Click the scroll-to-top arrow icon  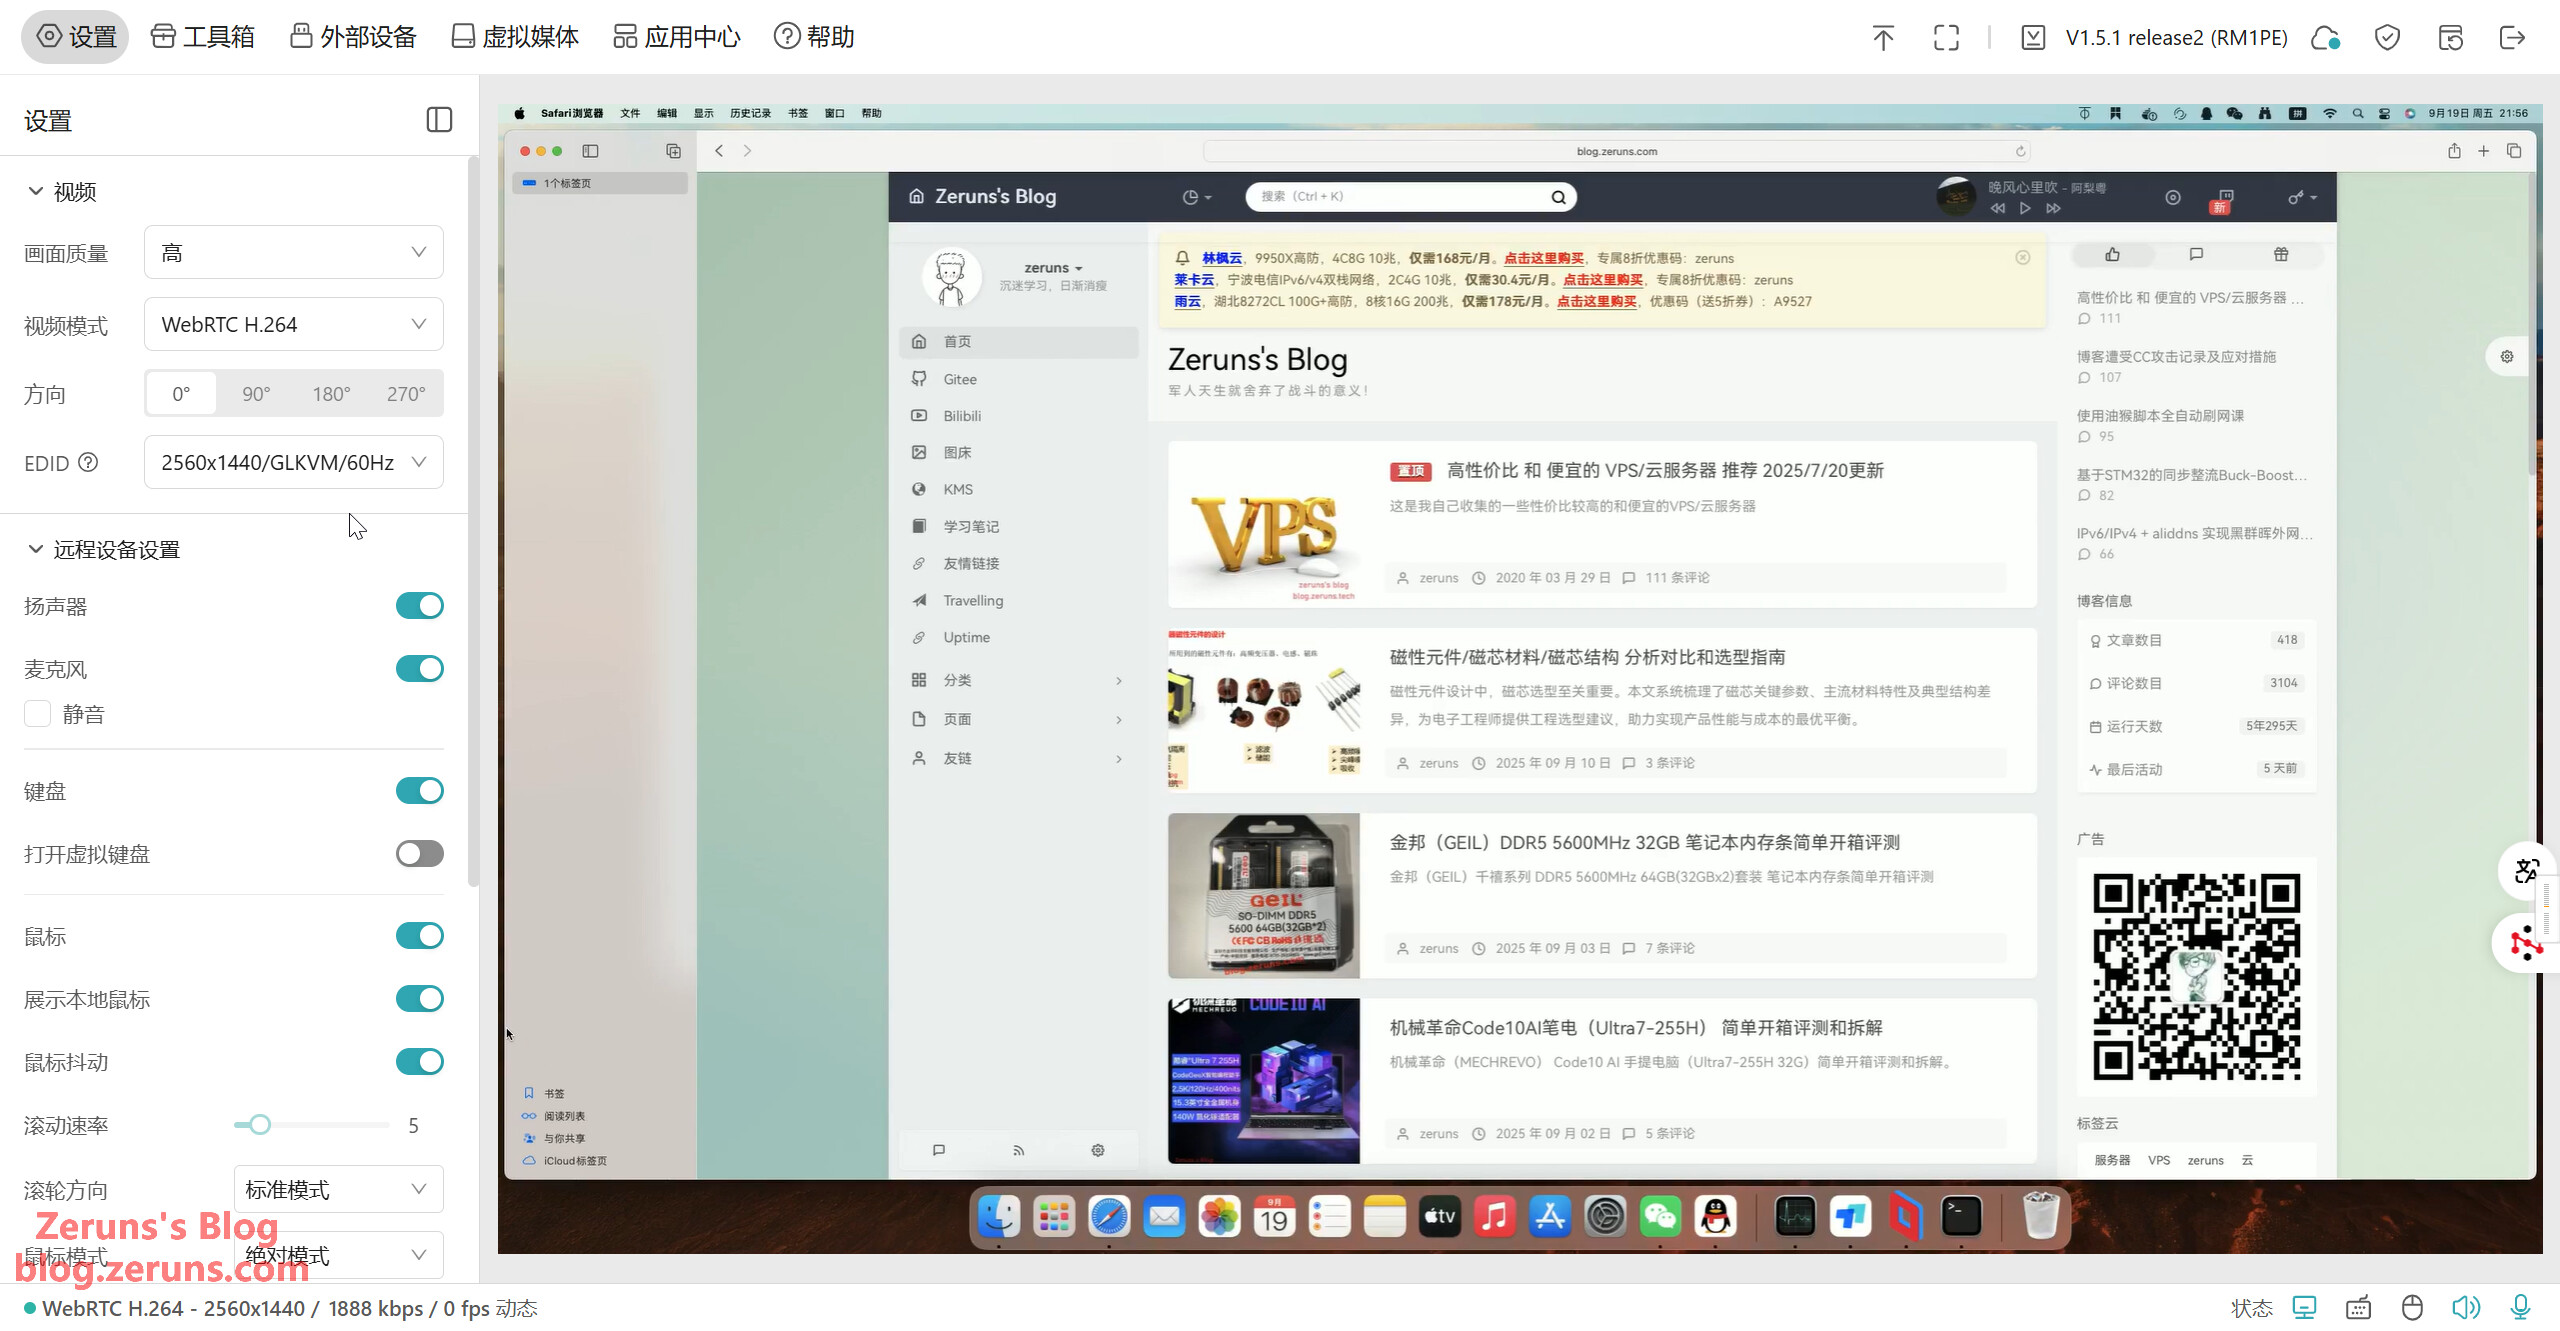tap(1883, 38)
